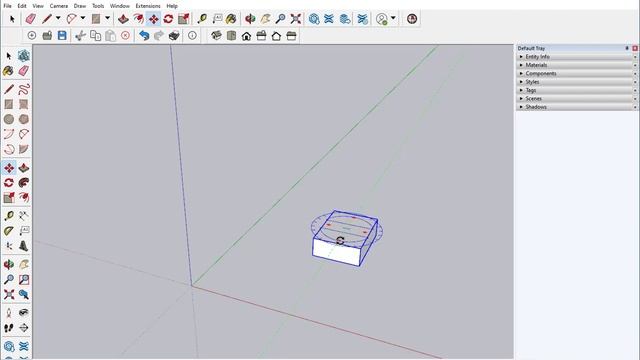The width and height of the screenshot is (640, 360).
Task: Click Push/Pull in the horizontal top toolbar
Action: coord(123,18)
